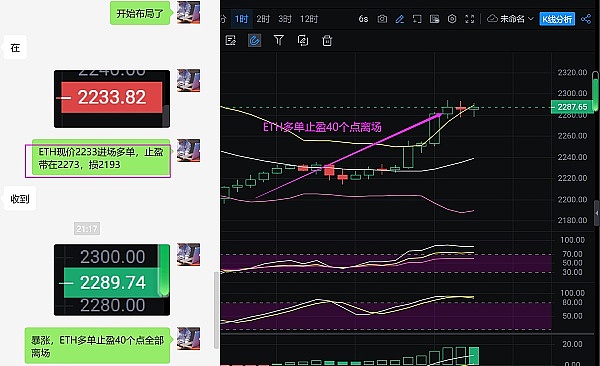Click the copy drawings icon
600x366 pixels.
pyautogui.click(x=303, y=40)
